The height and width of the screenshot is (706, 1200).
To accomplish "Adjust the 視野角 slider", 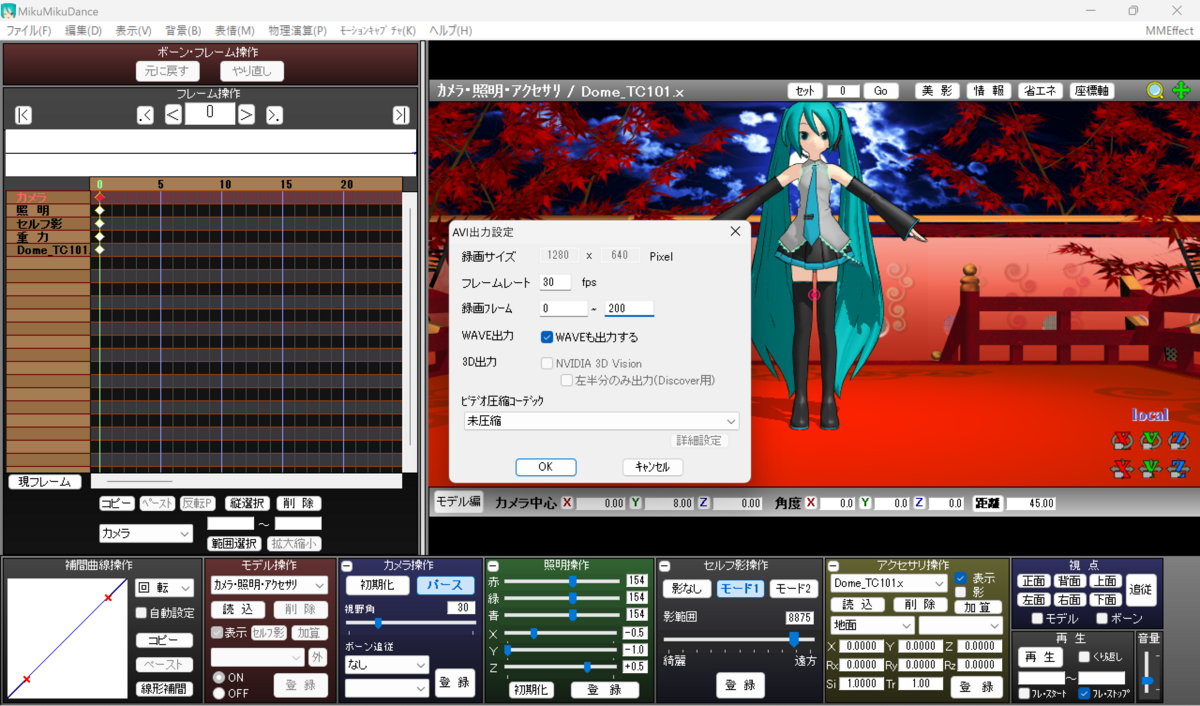I will tap(410, 623).
